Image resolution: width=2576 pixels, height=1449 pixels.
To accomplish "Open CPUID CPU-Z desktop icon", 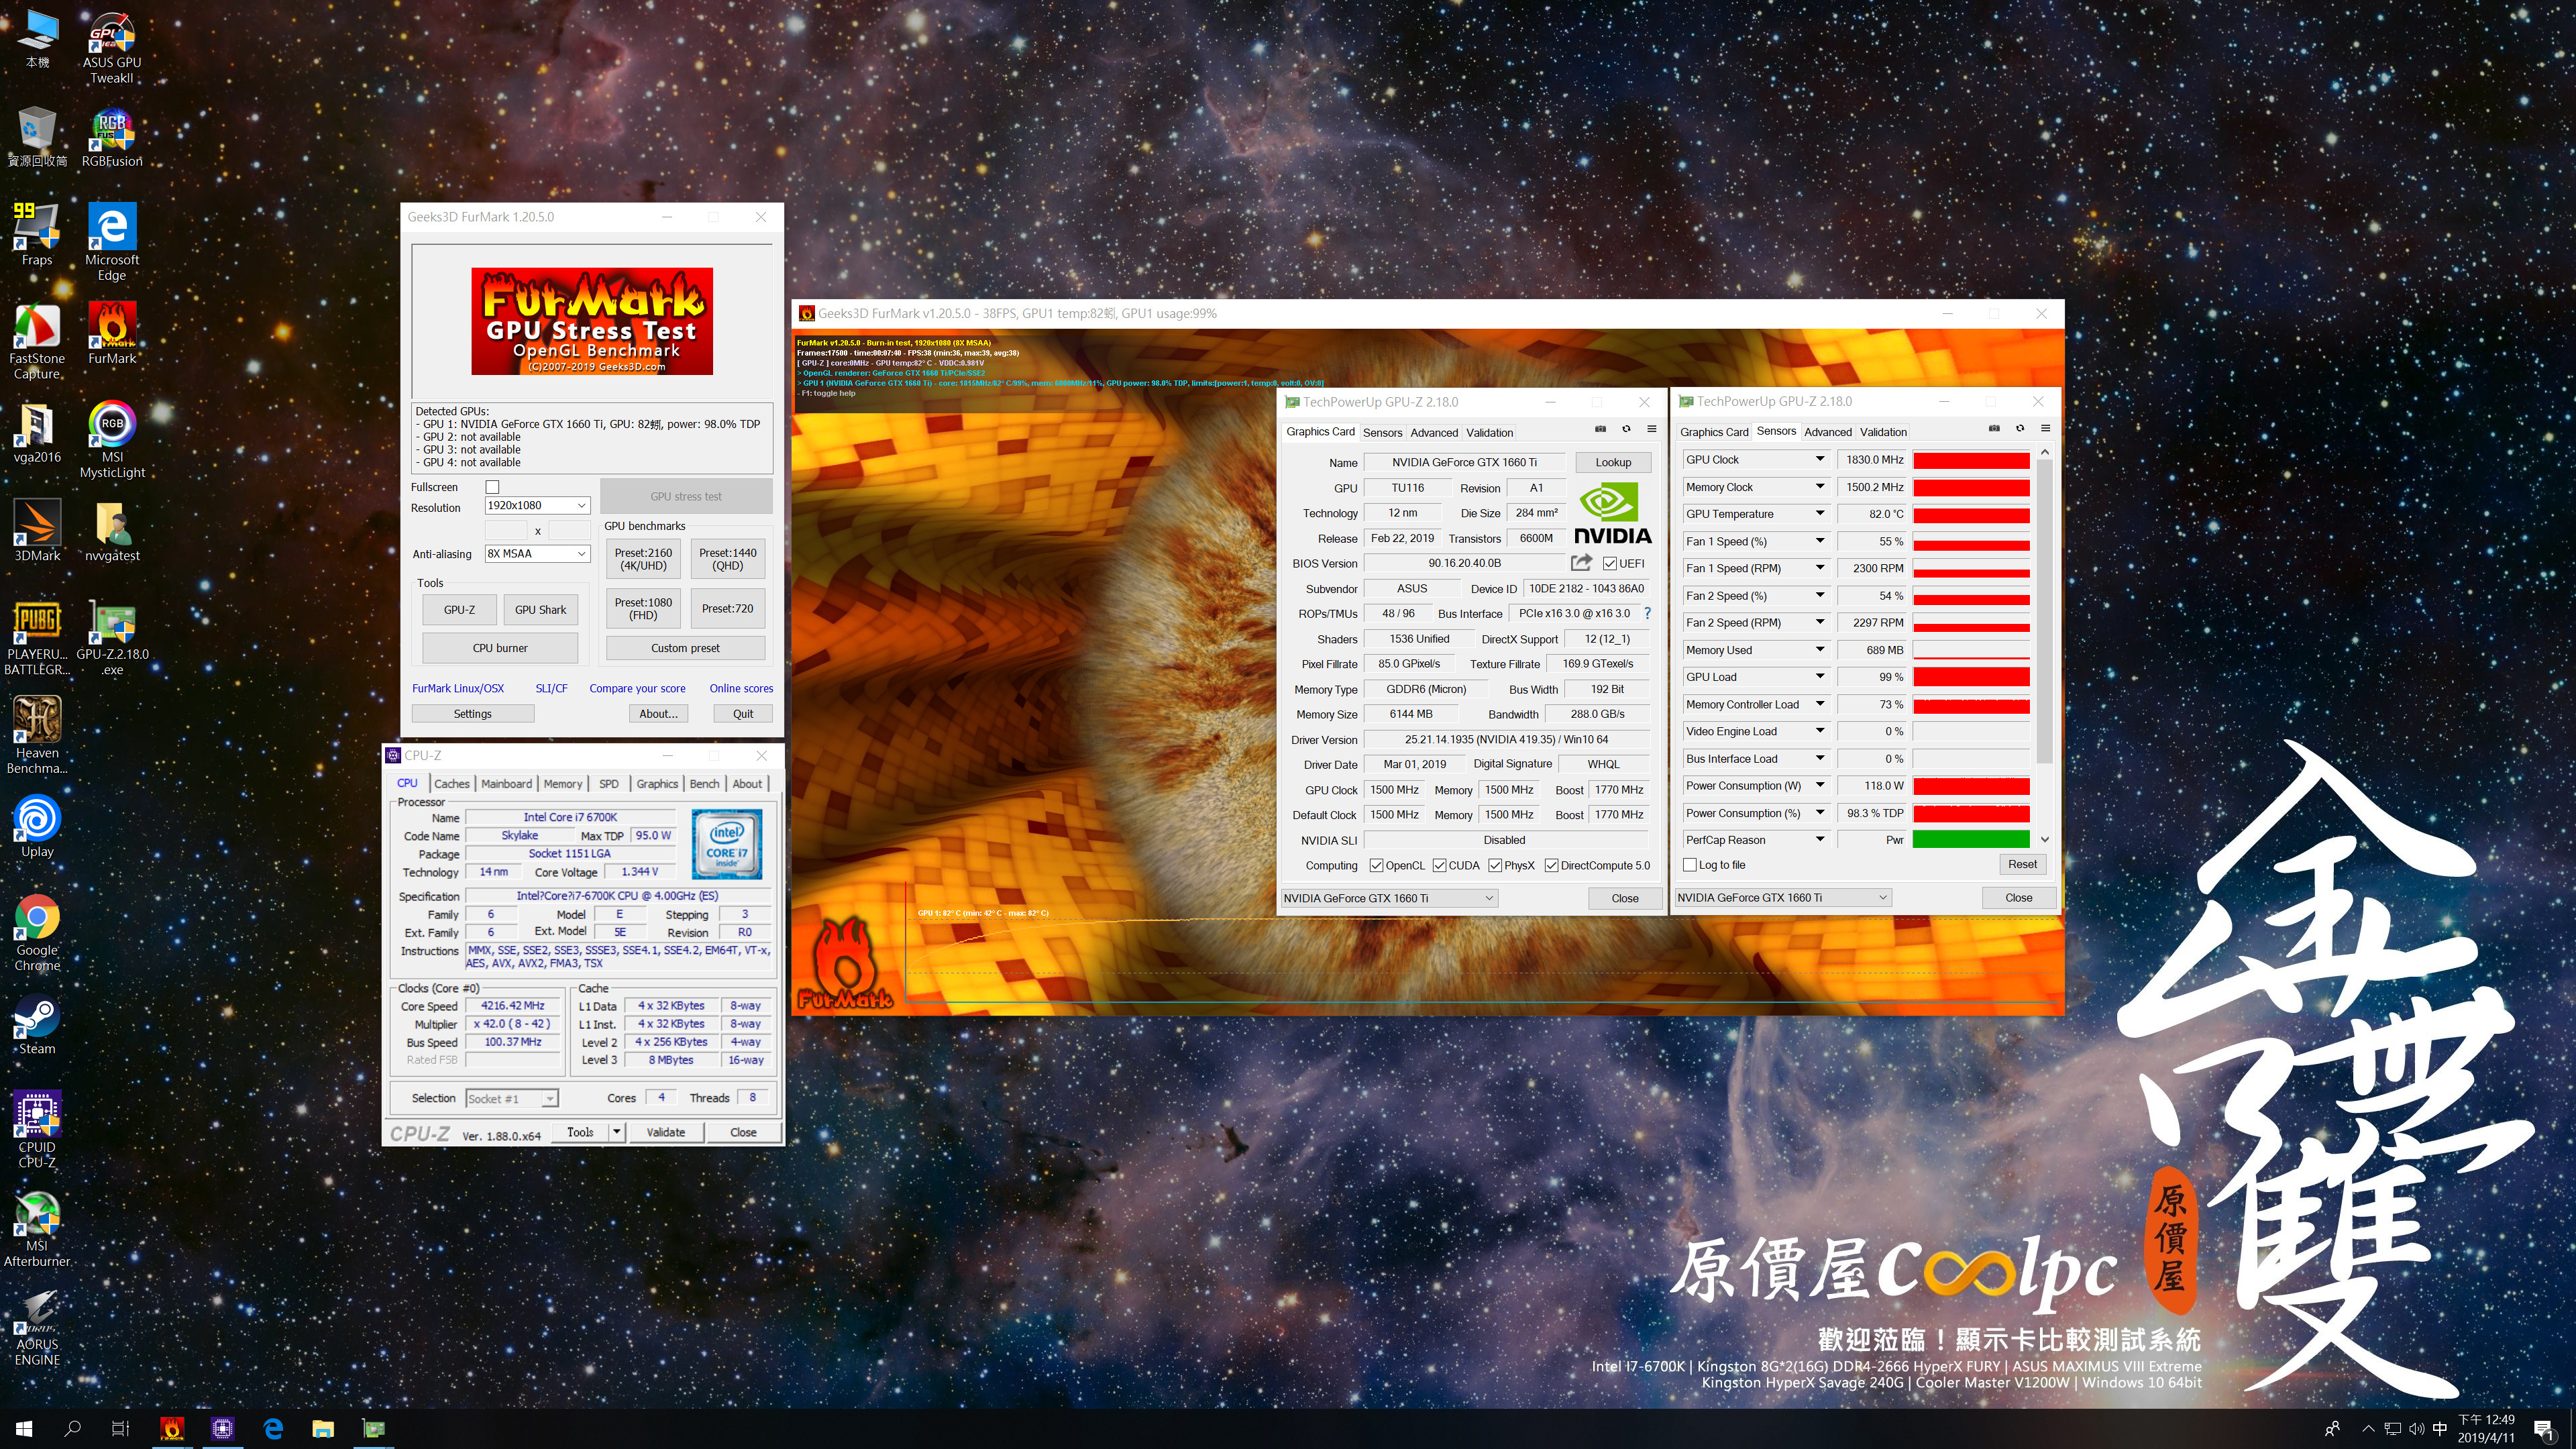I will point(37,1129).
